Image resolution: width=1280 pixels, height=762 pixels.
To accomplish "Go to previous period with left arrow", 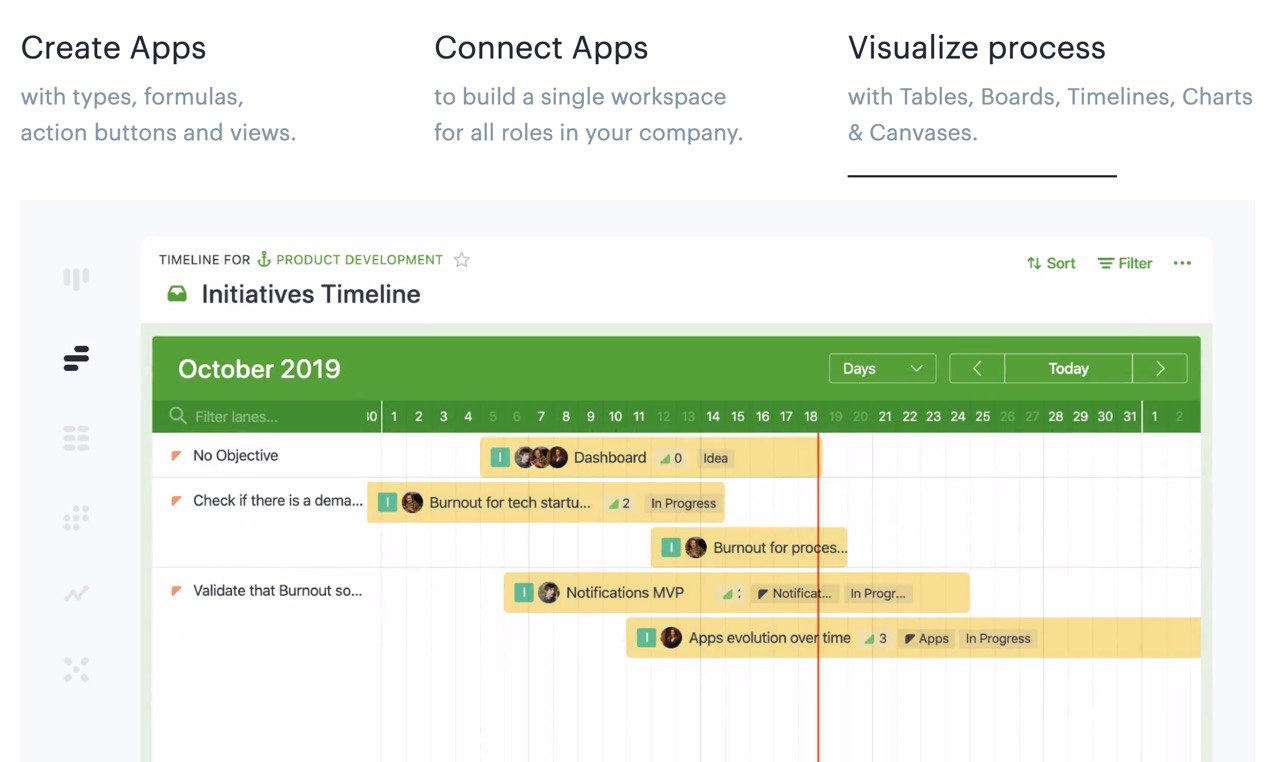I will pos(977,369).
